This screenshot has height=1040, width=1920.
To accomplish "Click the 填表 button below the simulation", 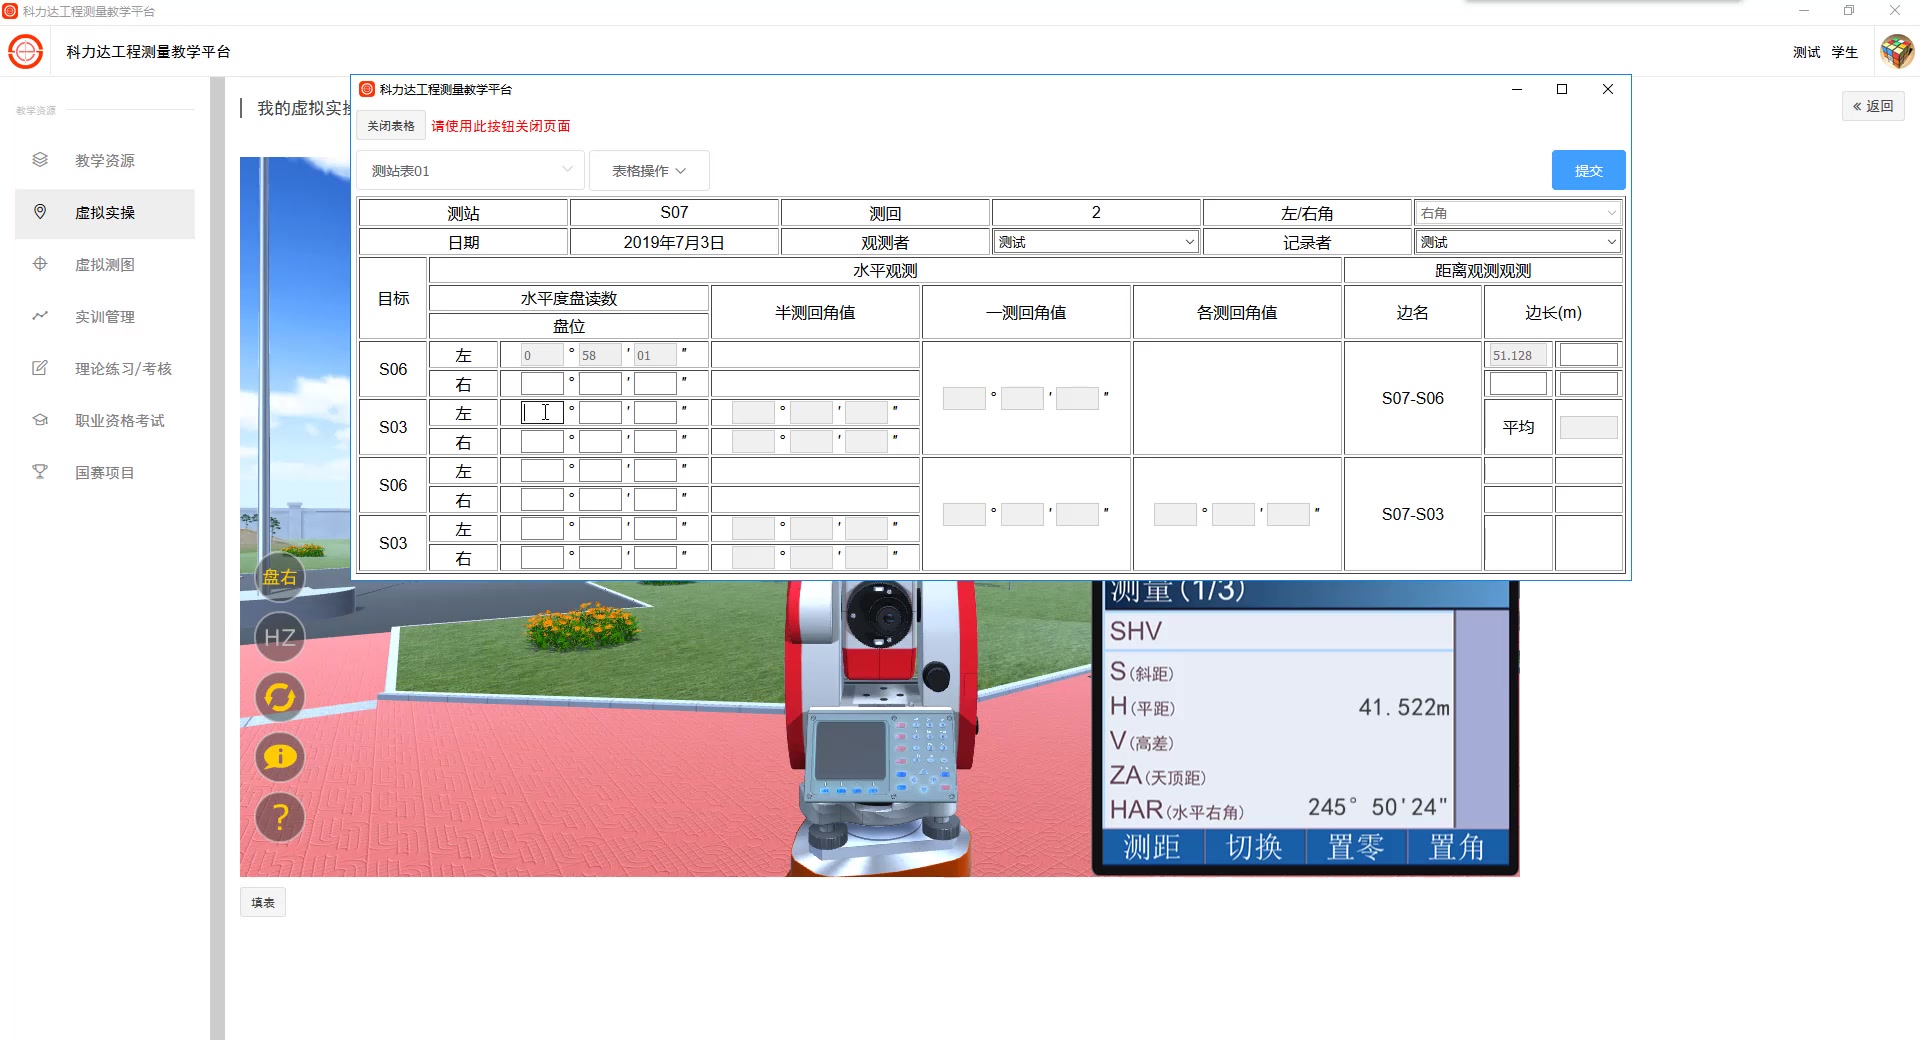I will (263, 902).
